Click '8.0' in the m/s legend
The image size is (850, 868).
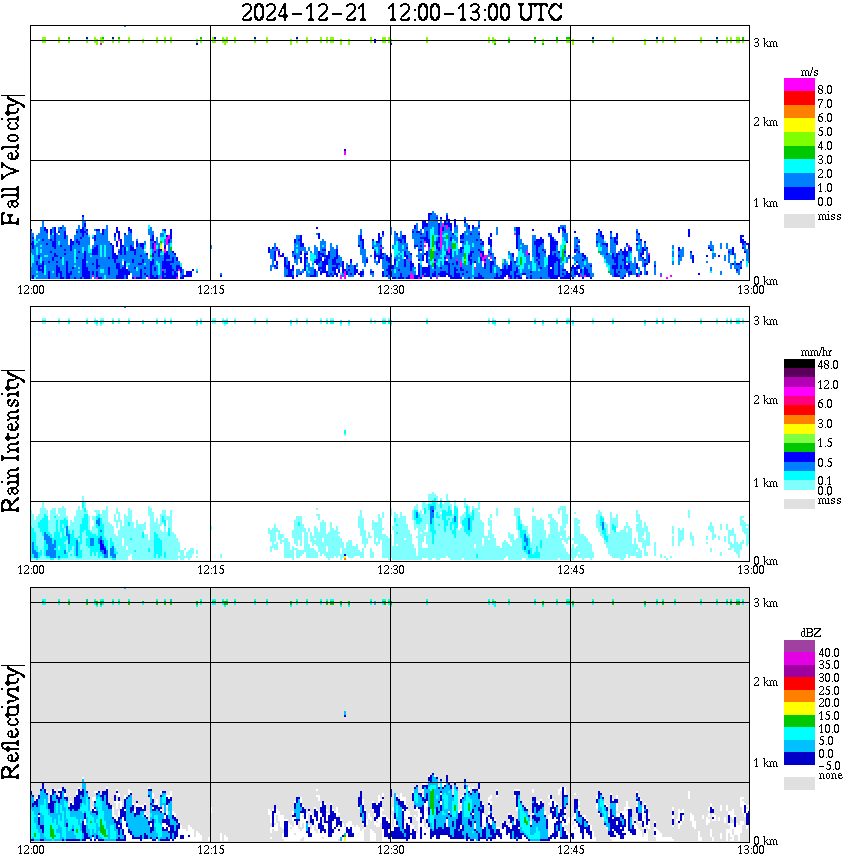point(825,90)
